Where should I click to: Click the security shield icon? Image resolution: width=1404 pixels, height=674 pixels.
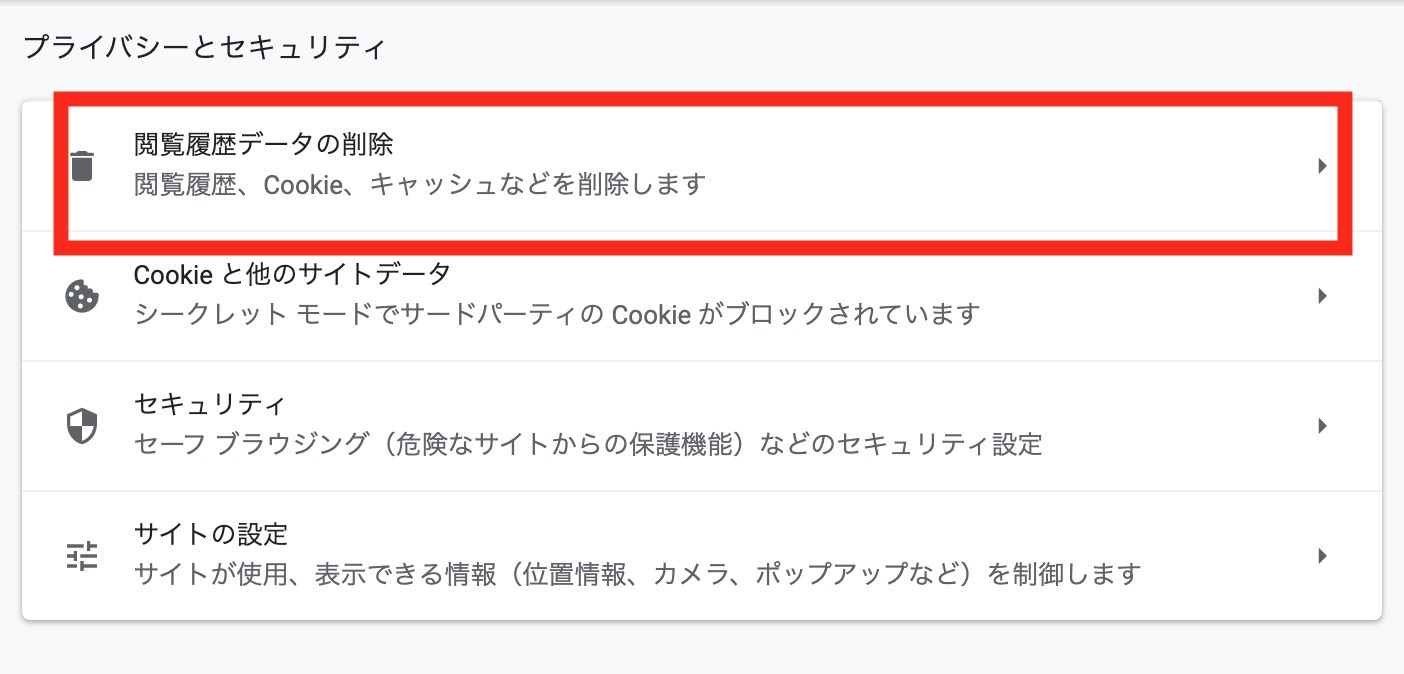(x=82, y=426)
